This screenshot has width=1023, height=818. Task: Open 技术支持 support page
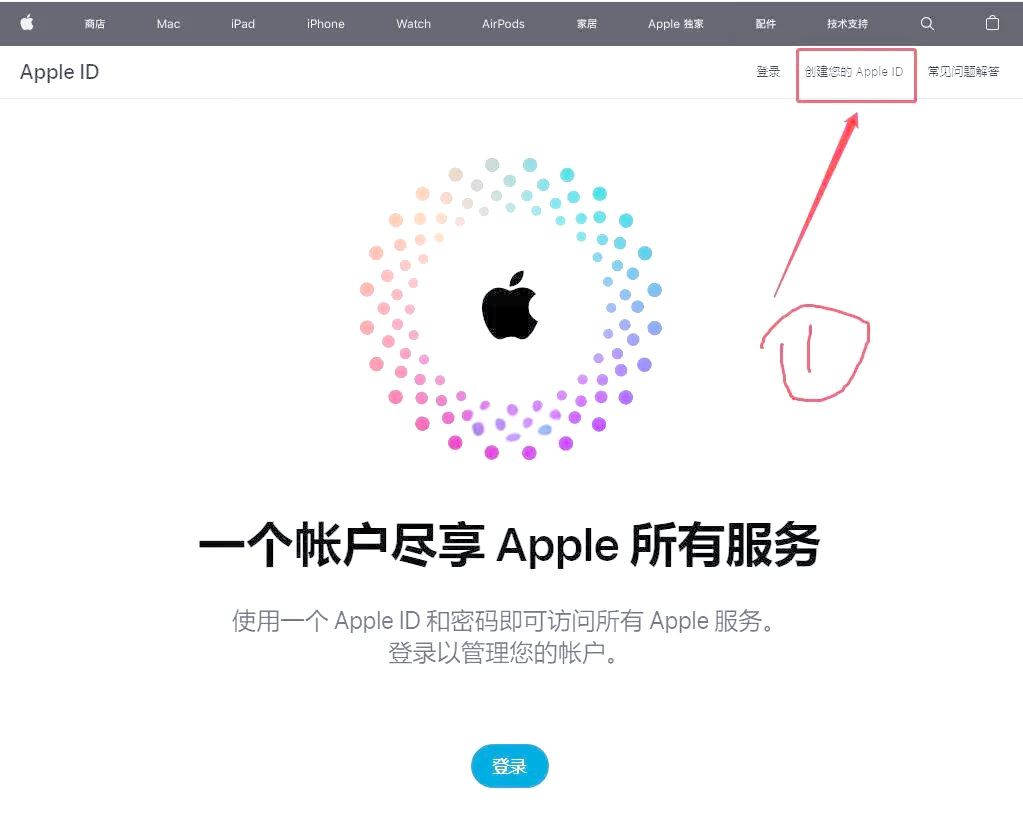pyautogui.click(x=847, y=23)
